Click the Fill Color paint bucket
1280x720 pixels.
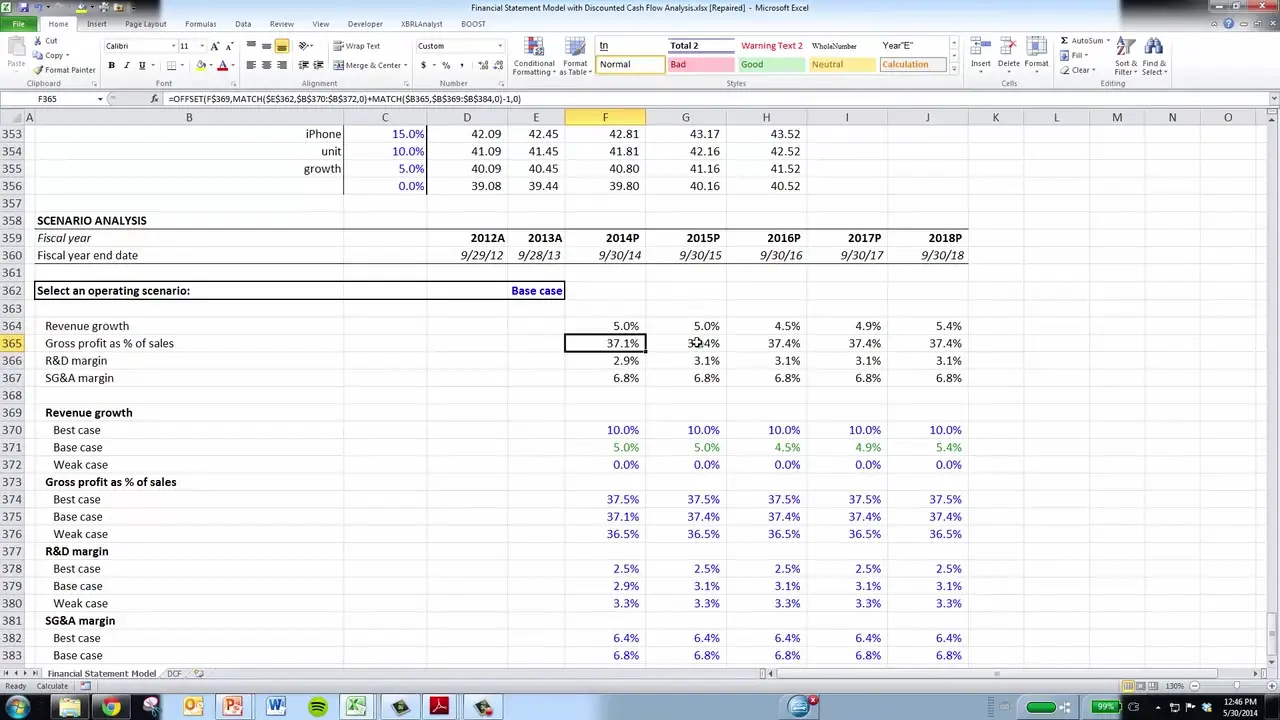pos(201,65)
